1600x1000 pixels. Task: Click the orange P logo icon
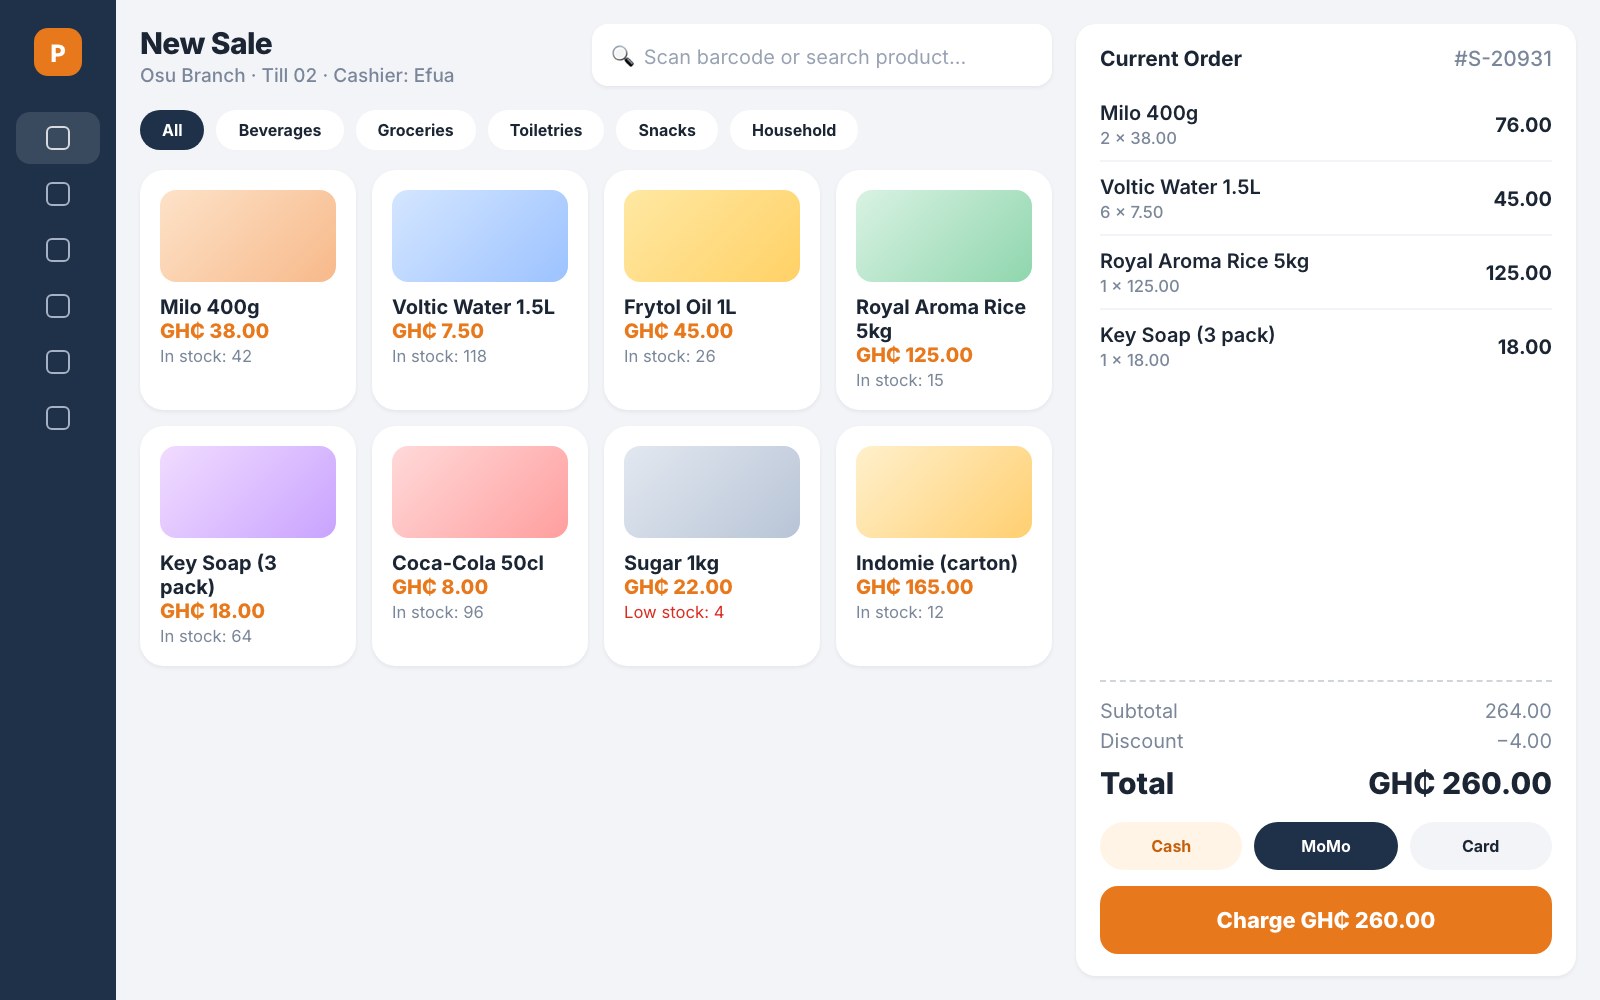(58, 52)
